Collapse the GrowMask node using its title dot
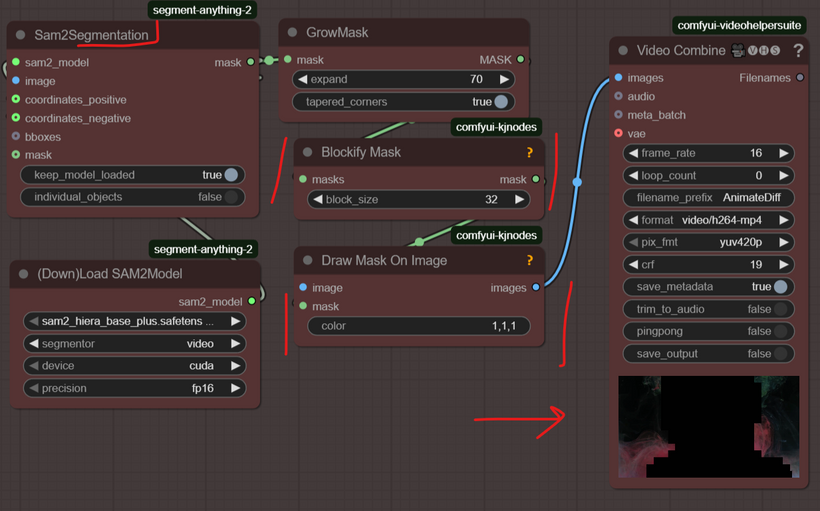 point(293,33)
